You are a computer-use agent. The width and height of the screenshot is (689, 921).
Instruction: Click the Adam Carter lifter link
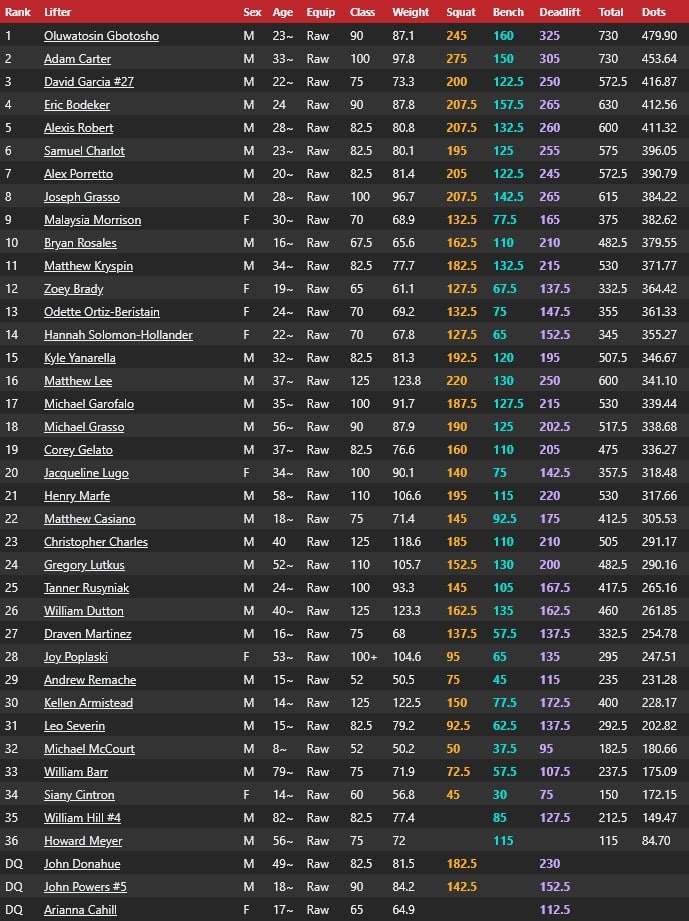(77, 59)
